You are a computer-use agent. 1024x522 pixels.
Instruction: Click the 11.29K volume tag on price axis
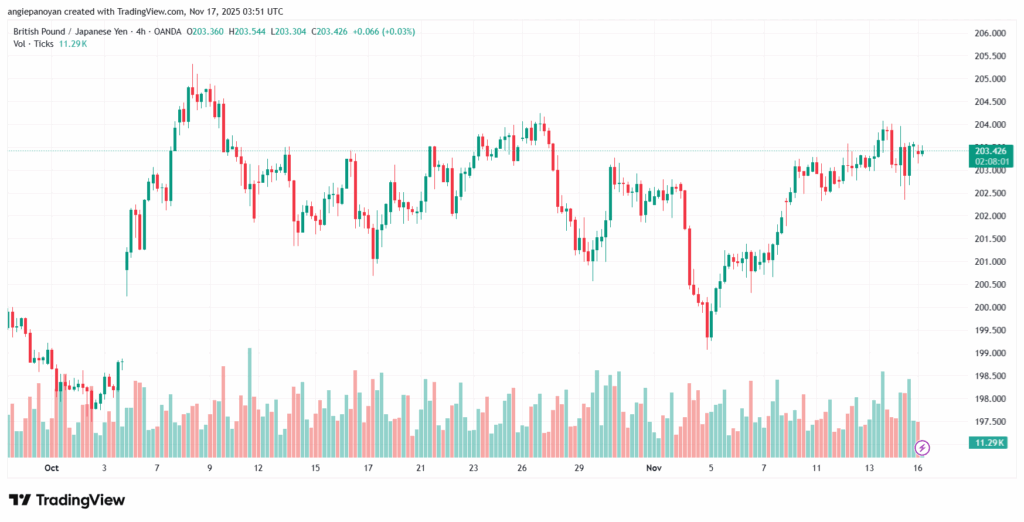pyautogui.click(x=988, y=442)
